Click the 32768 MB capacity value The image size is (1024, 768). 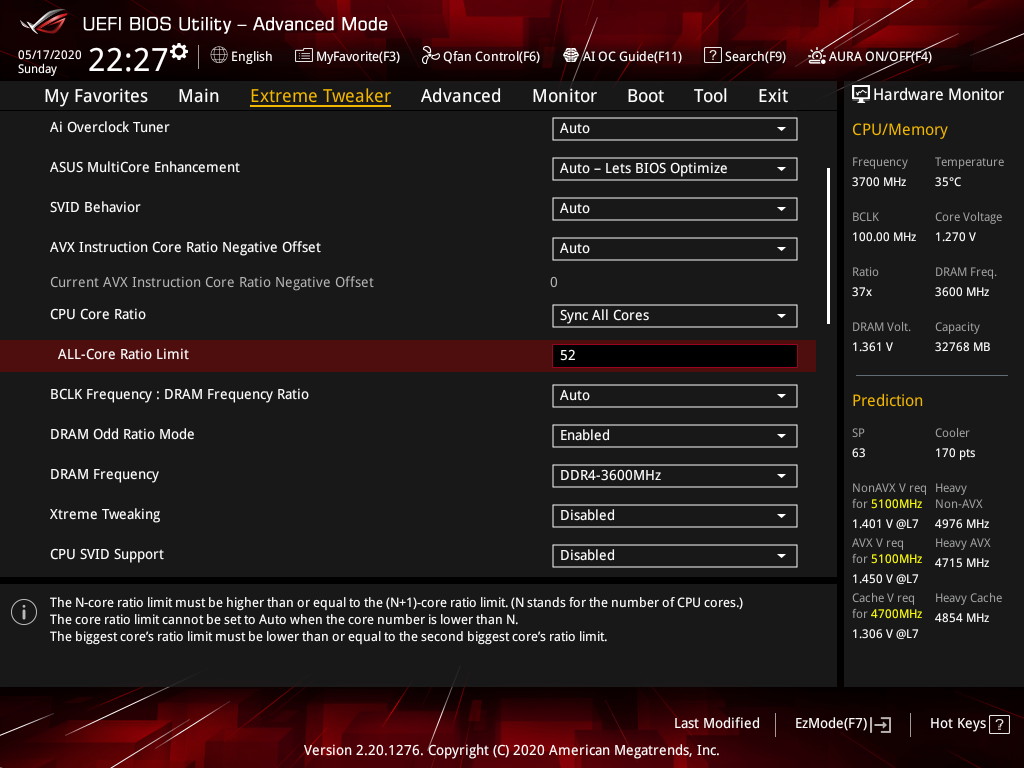pos(962,347)
